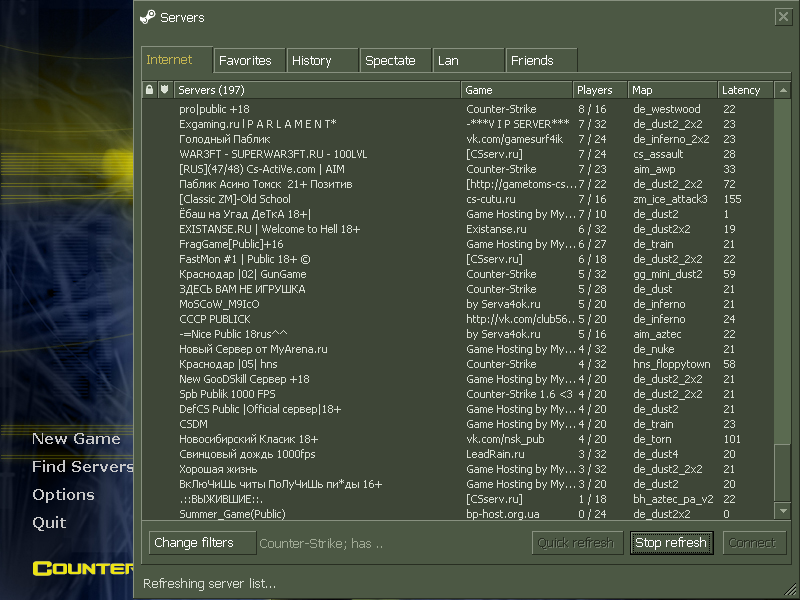Click the Steam logo icon in Servers title
Image resolution: width=800 pixels, height=600 pixels.
click(147, 17)
